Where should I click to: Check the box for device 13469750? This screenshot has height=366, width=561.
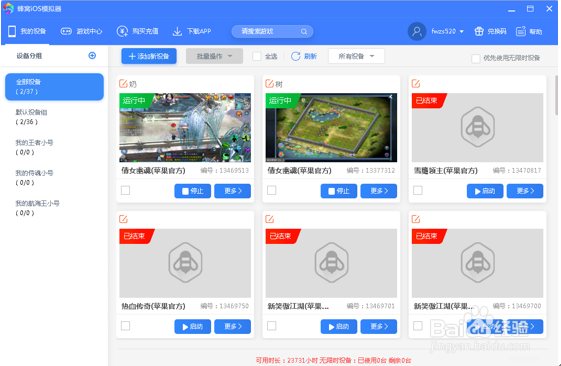(x=126, y=326)
